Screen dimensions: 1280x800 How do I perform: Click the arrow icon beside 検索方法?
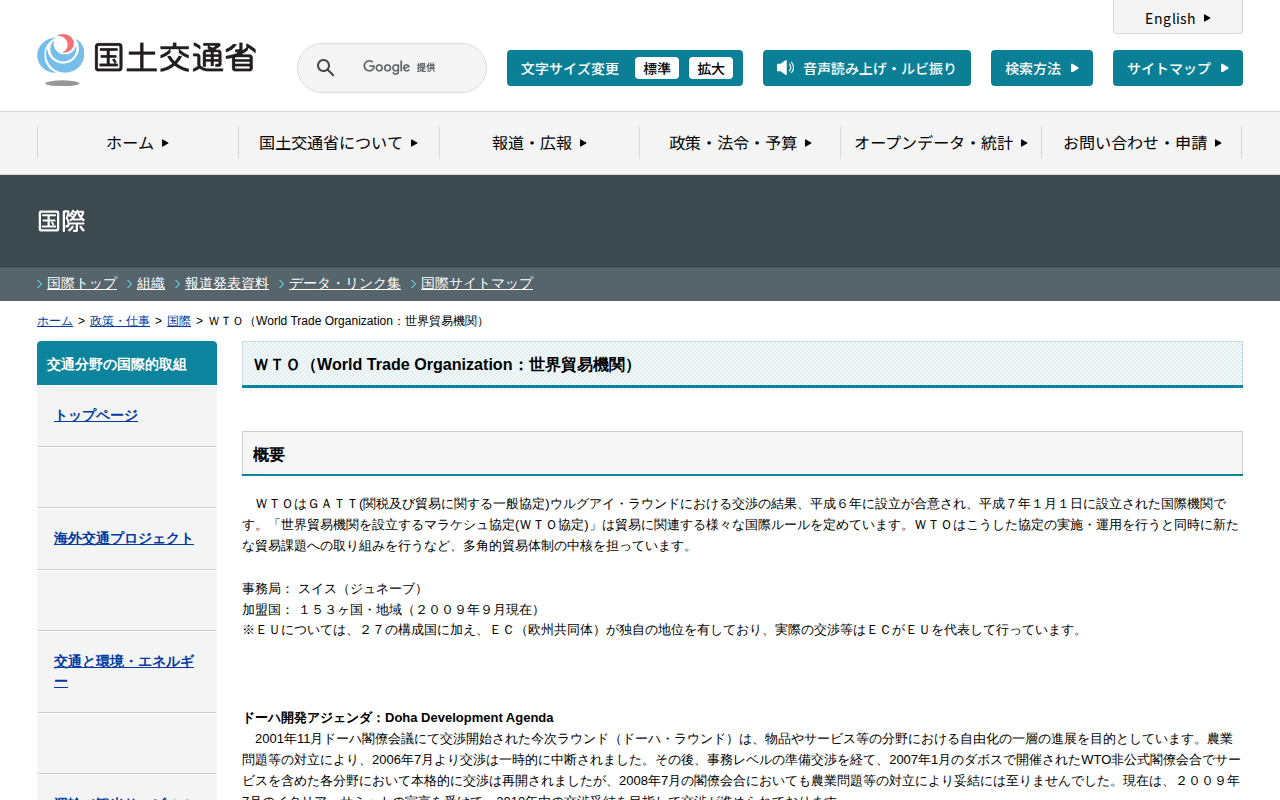1075,68
